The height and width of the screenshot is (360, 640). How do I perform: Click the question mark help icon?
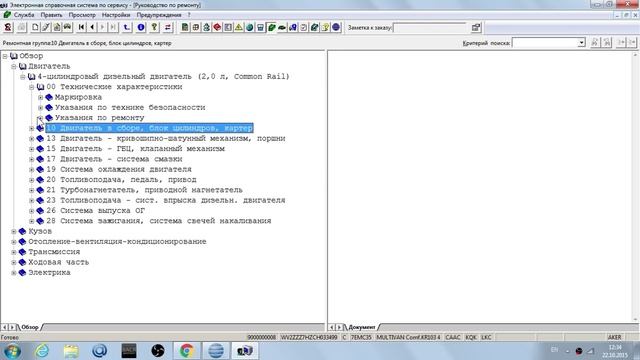[154, 27]
